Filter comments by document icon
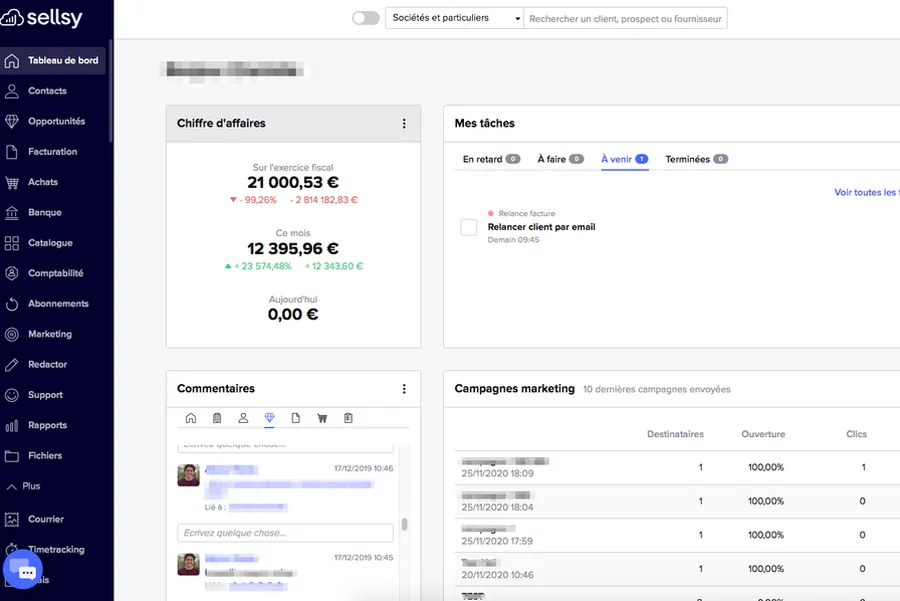Screen dimensions: 900x601 [296, 418]
